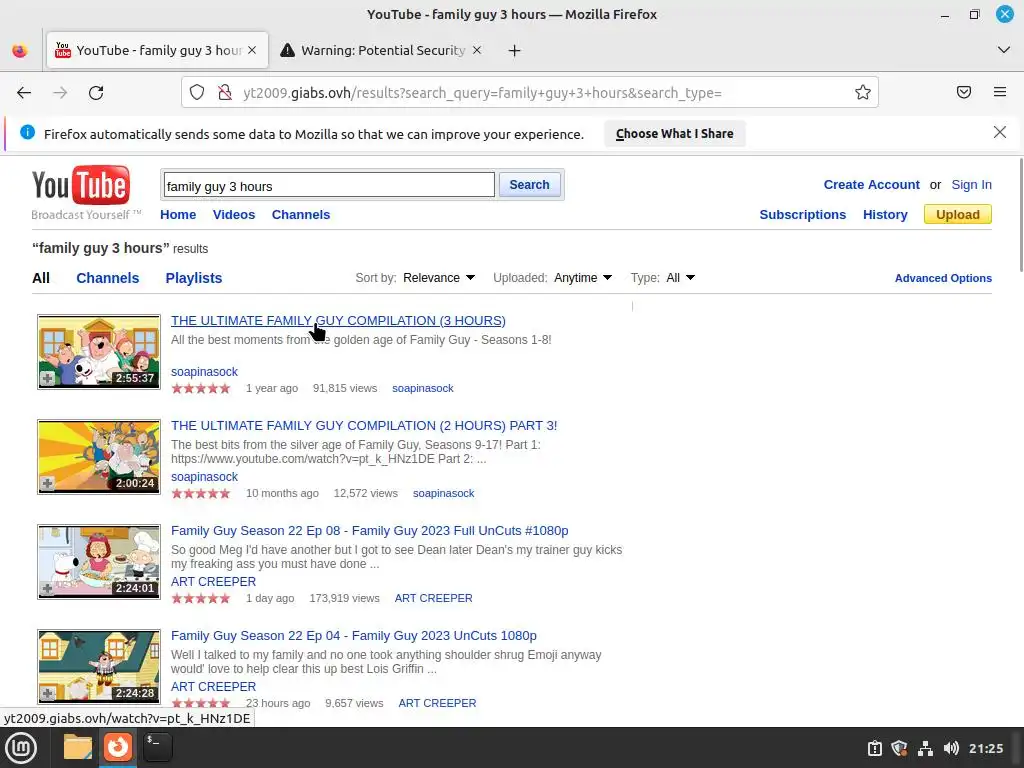
Task: Go to Home in YouTube navigation
Action: pyautogui.click(x=178, y=215)
